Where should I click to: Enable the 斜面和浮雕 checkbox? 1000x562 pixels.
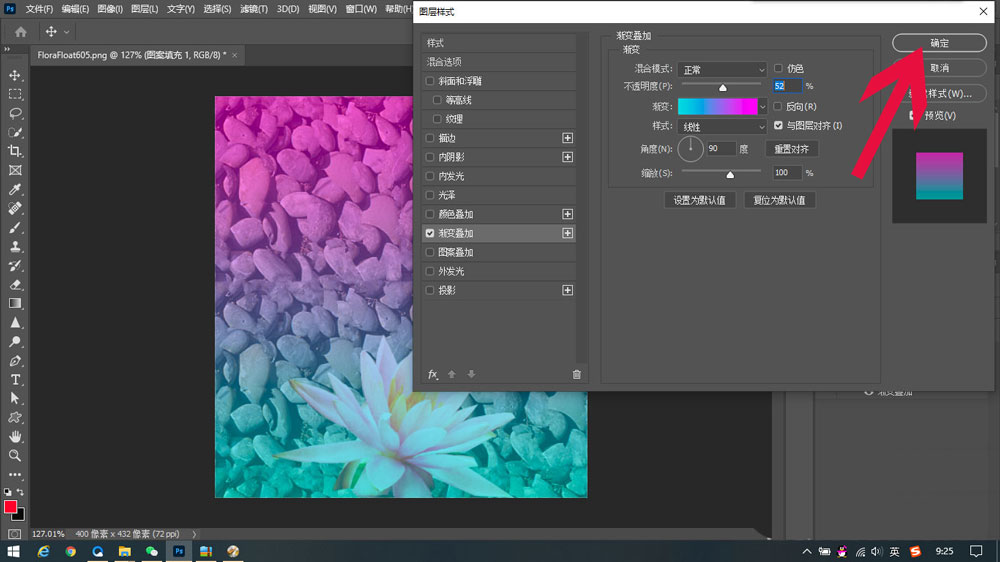click(x=430, y=81)
